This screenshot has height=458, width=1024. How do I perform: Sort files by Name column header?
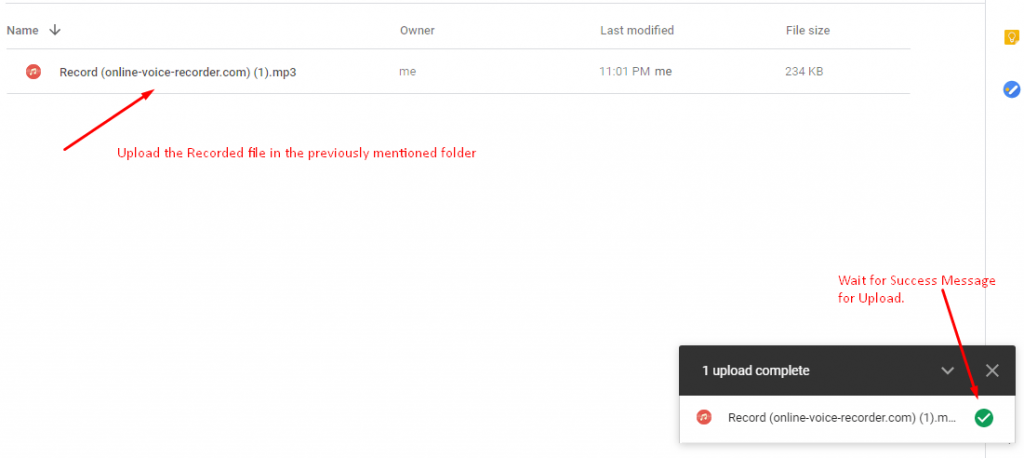[23, 30]
